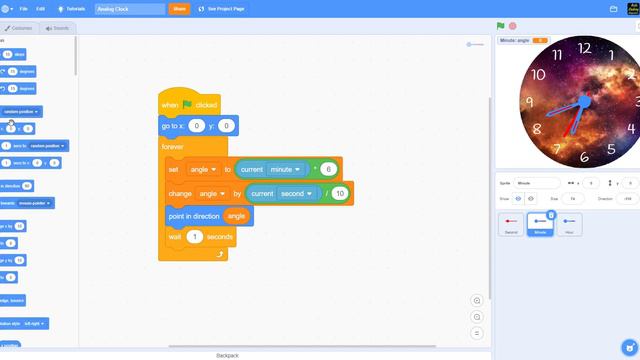
Task: Open the minute dropdown in the current block
Action: click(x=286, y=169)
